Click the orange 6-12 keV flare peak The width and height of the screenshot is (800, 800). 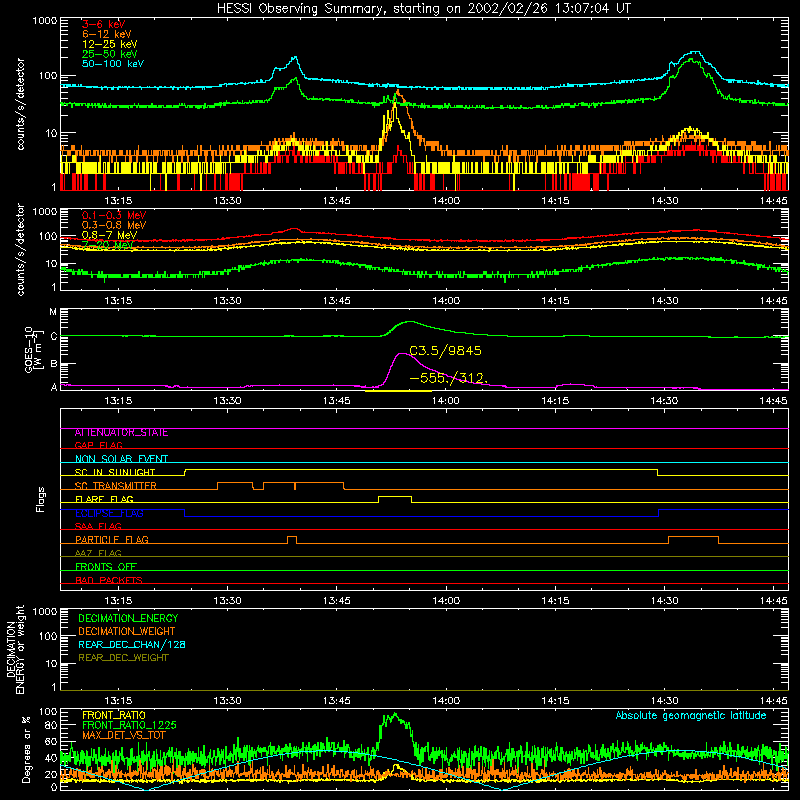click(x=398, y=92)
